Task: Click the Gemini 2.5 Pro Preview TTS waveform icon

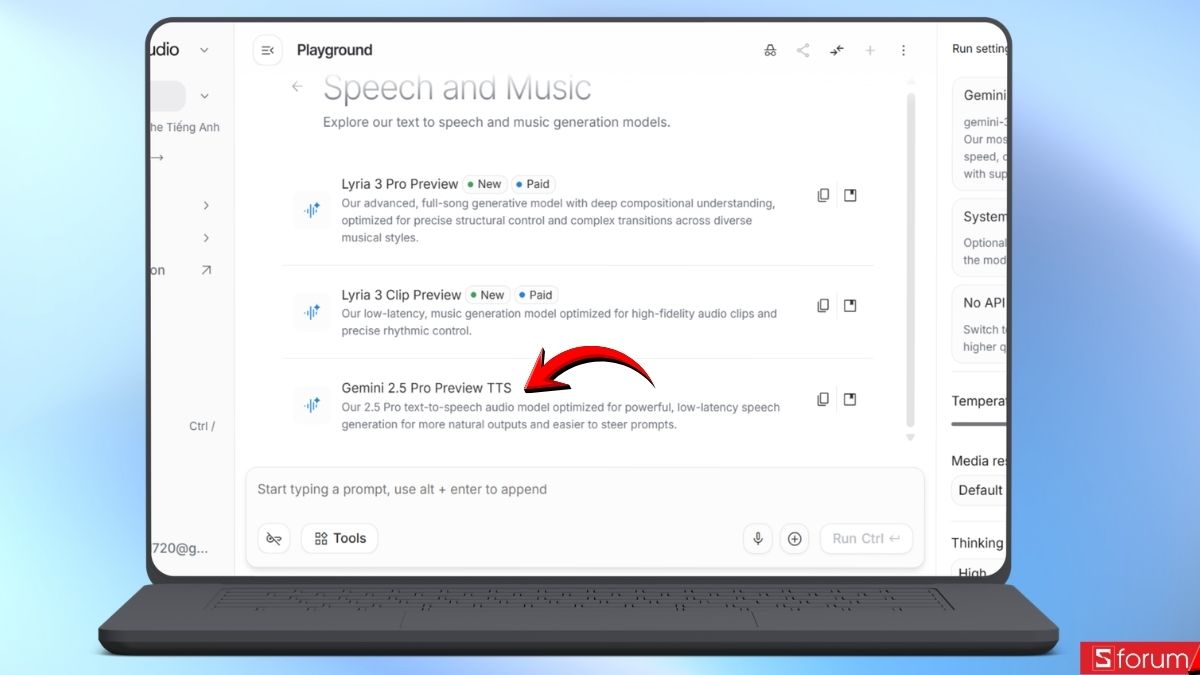Action: [x=312, y=405]
